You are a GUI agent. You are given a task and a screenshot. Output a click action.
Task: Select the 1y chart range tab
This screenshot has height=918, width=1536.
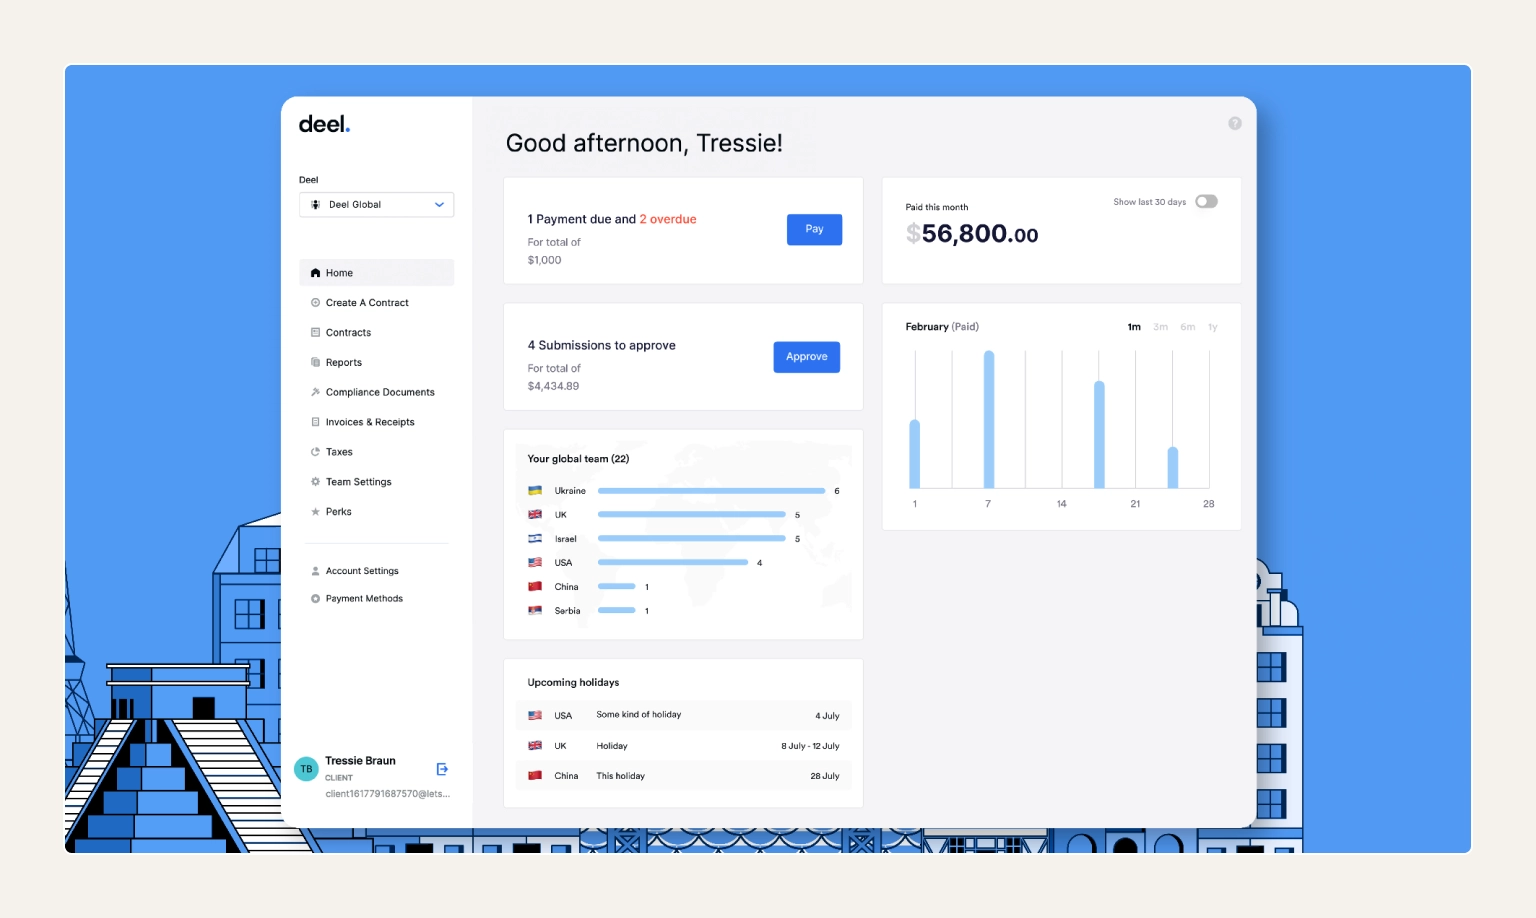click(x=1213, y=327)
